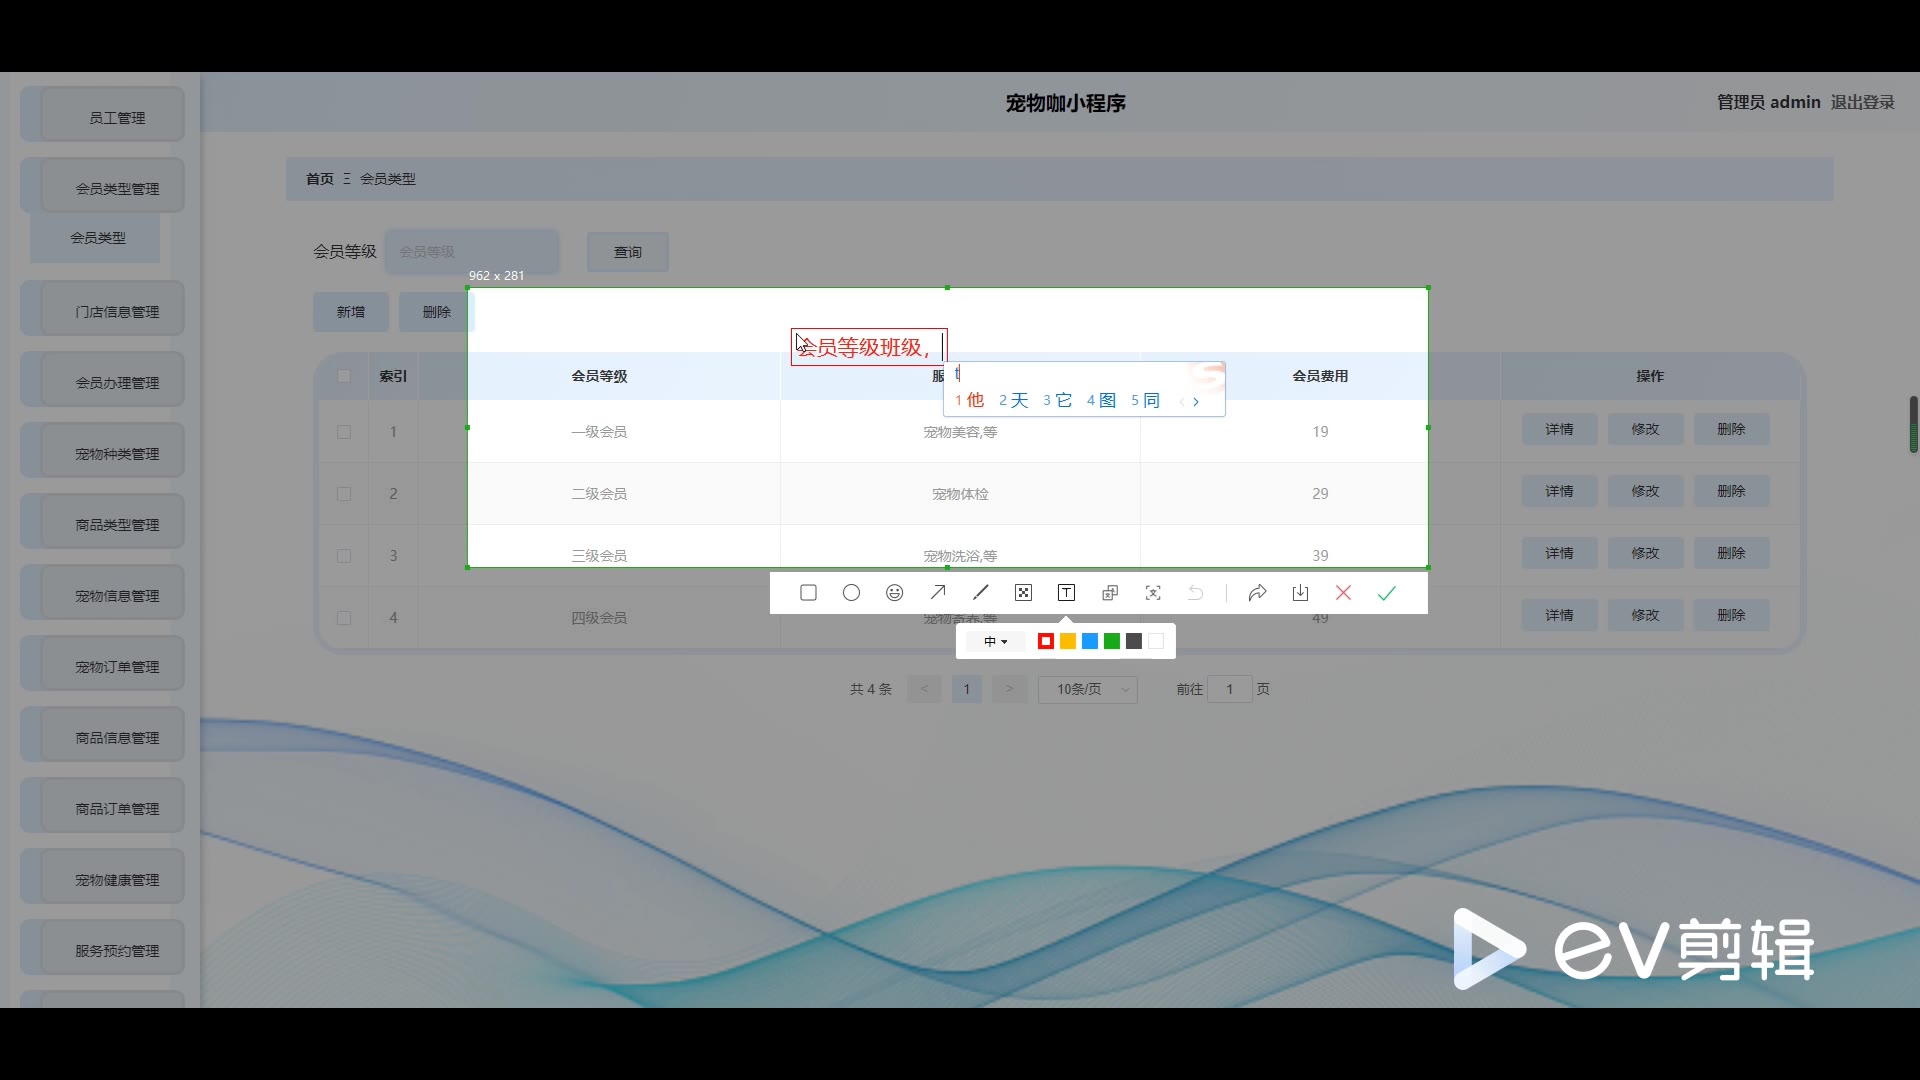The height and width of the screenshot is (1080, 1920).
Task: Activate the mosaic blur tool
Action: pyautogui.click(x=1023, y=593)
